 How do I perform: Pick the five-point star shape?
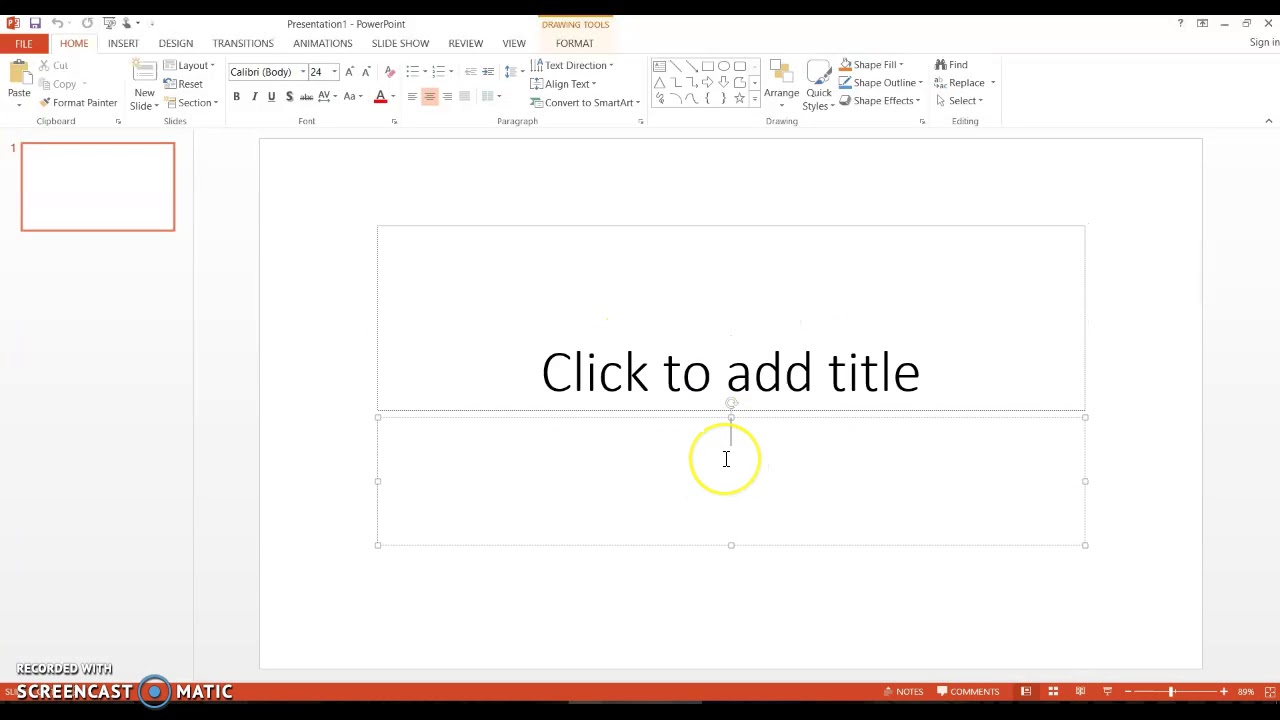pos(739,98)
